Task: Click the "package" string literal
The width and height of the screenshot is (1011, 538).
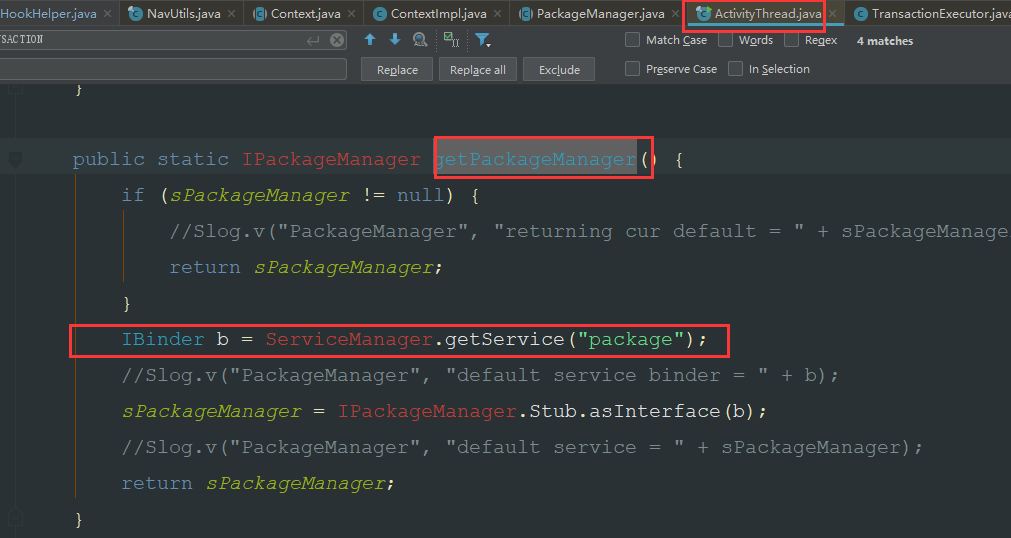Action: click(x=631, y=339)
